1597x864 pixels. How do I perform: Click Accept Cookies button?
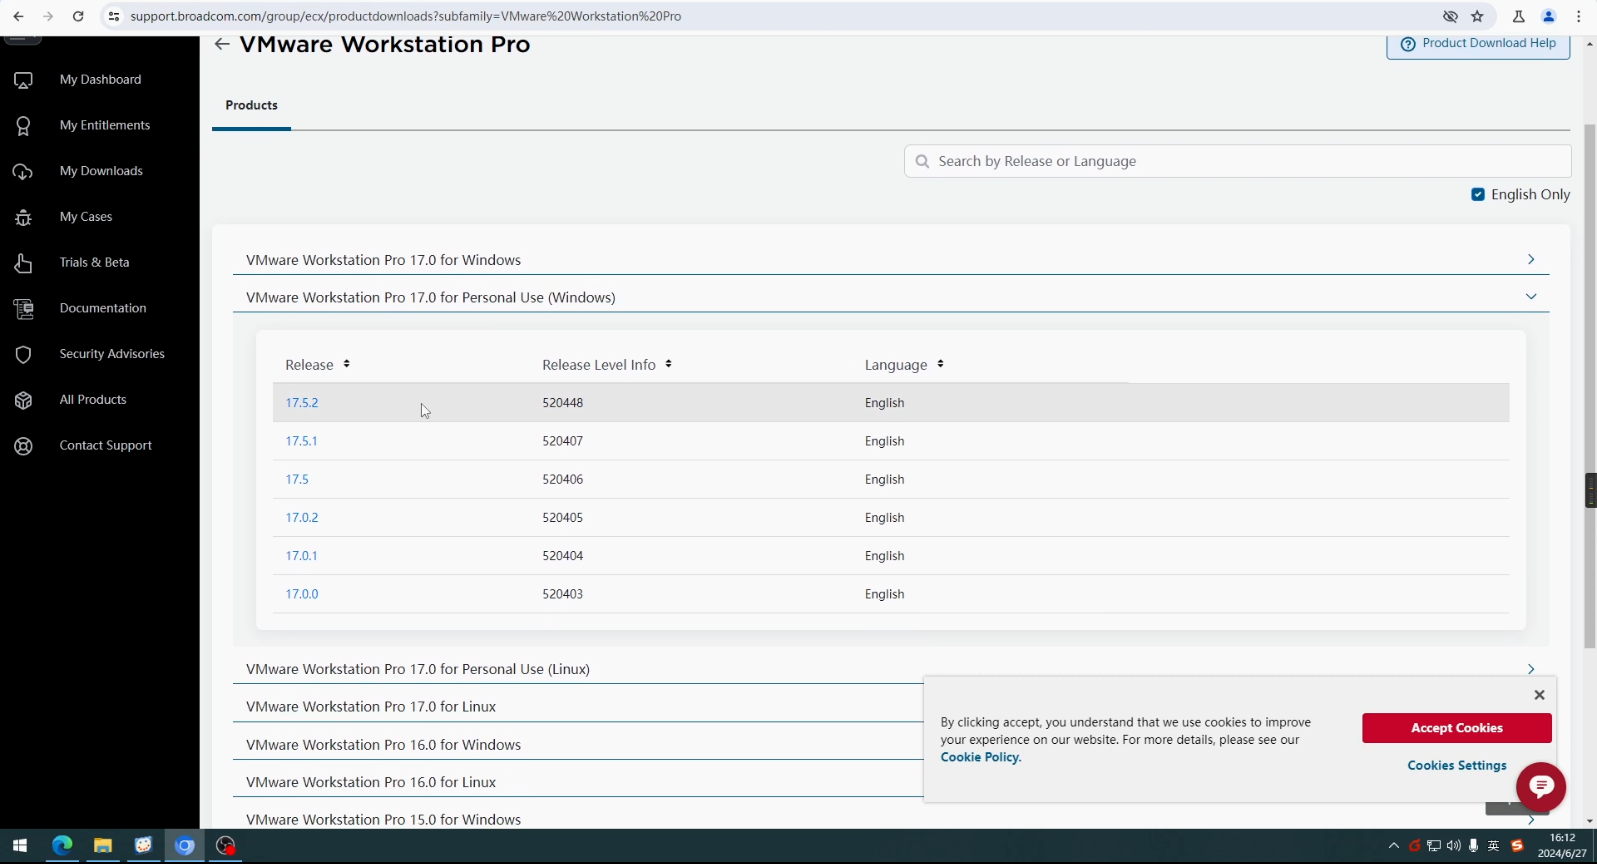coord(1456,728)
